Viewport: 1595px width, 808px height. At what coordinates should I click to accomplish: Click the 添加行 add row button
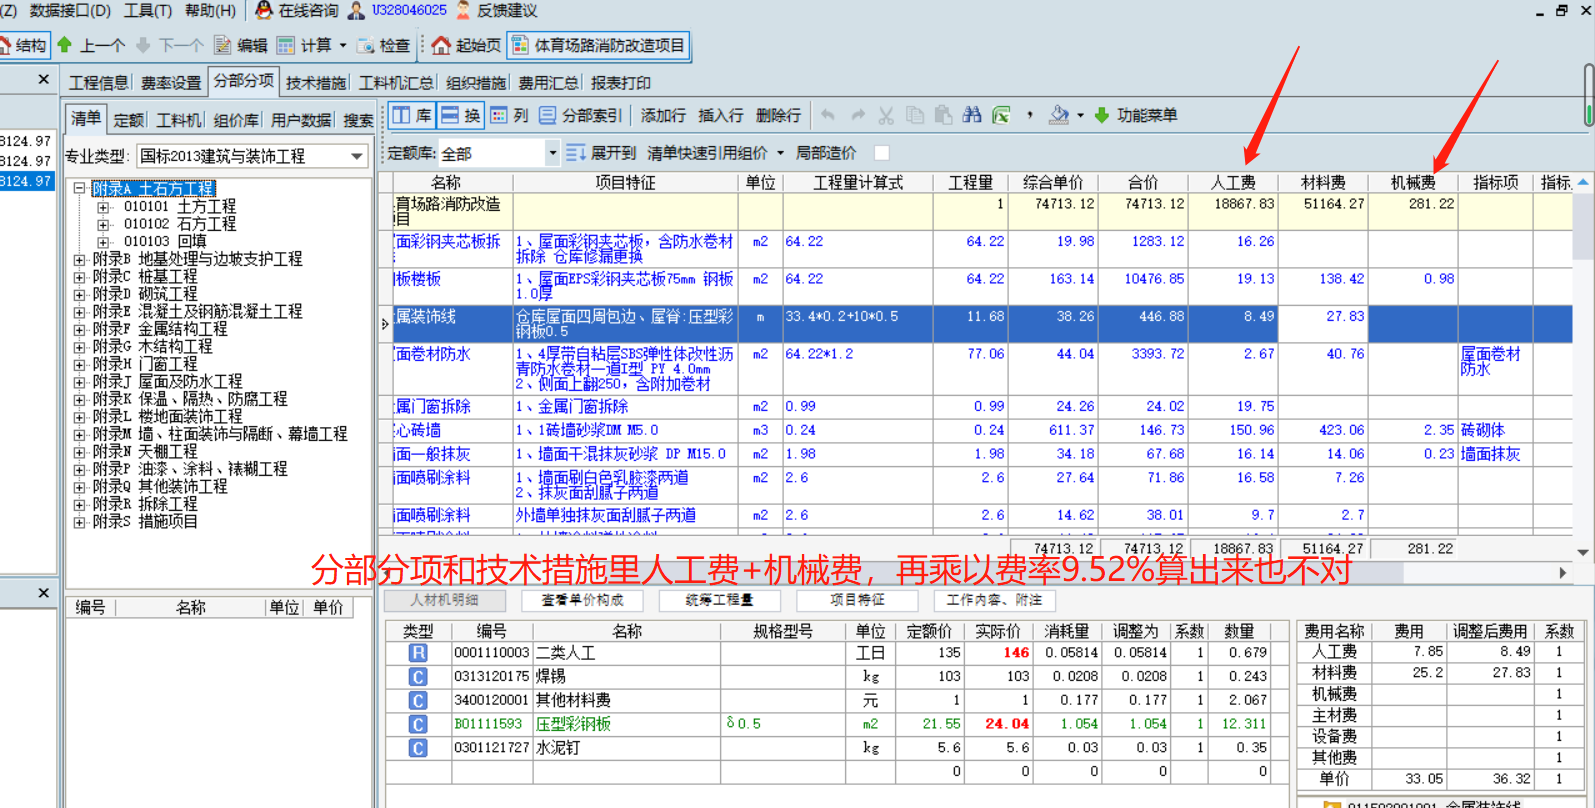[663, 115]
